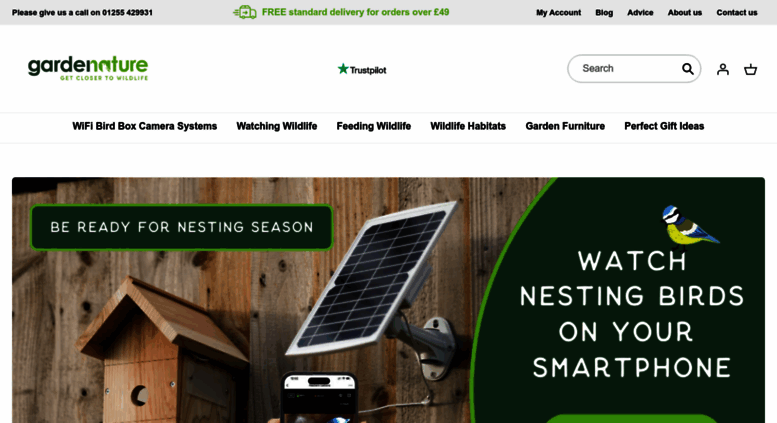This screenshot has width=777, height=423.
Task: Click the Trustpilot star logo
Action: pyautogui.click(x=362, y=69)
